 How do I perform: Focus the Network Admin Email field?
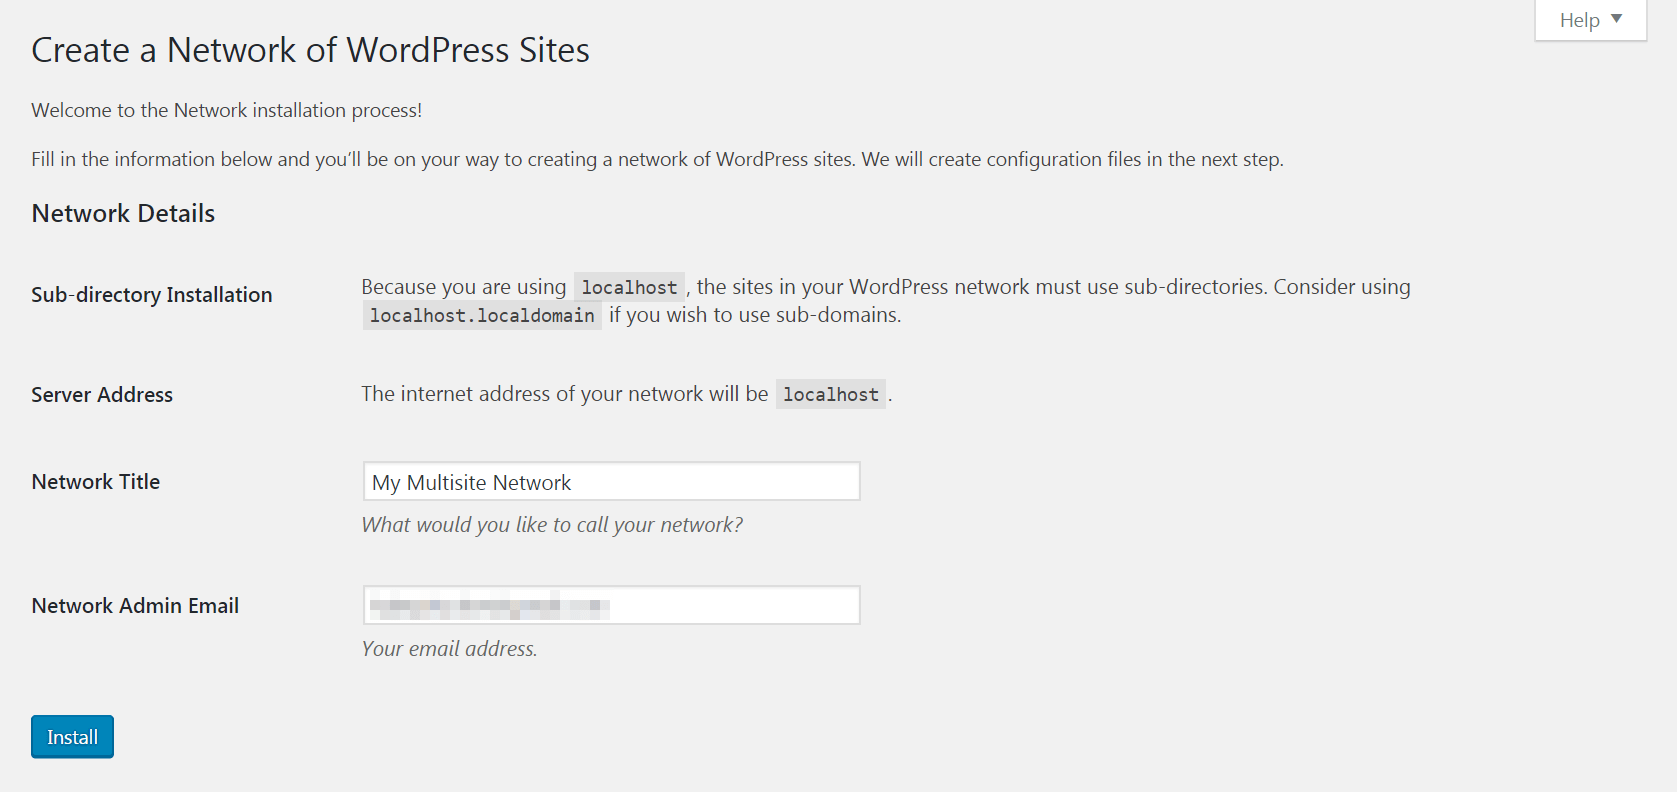tap(611, 606)
